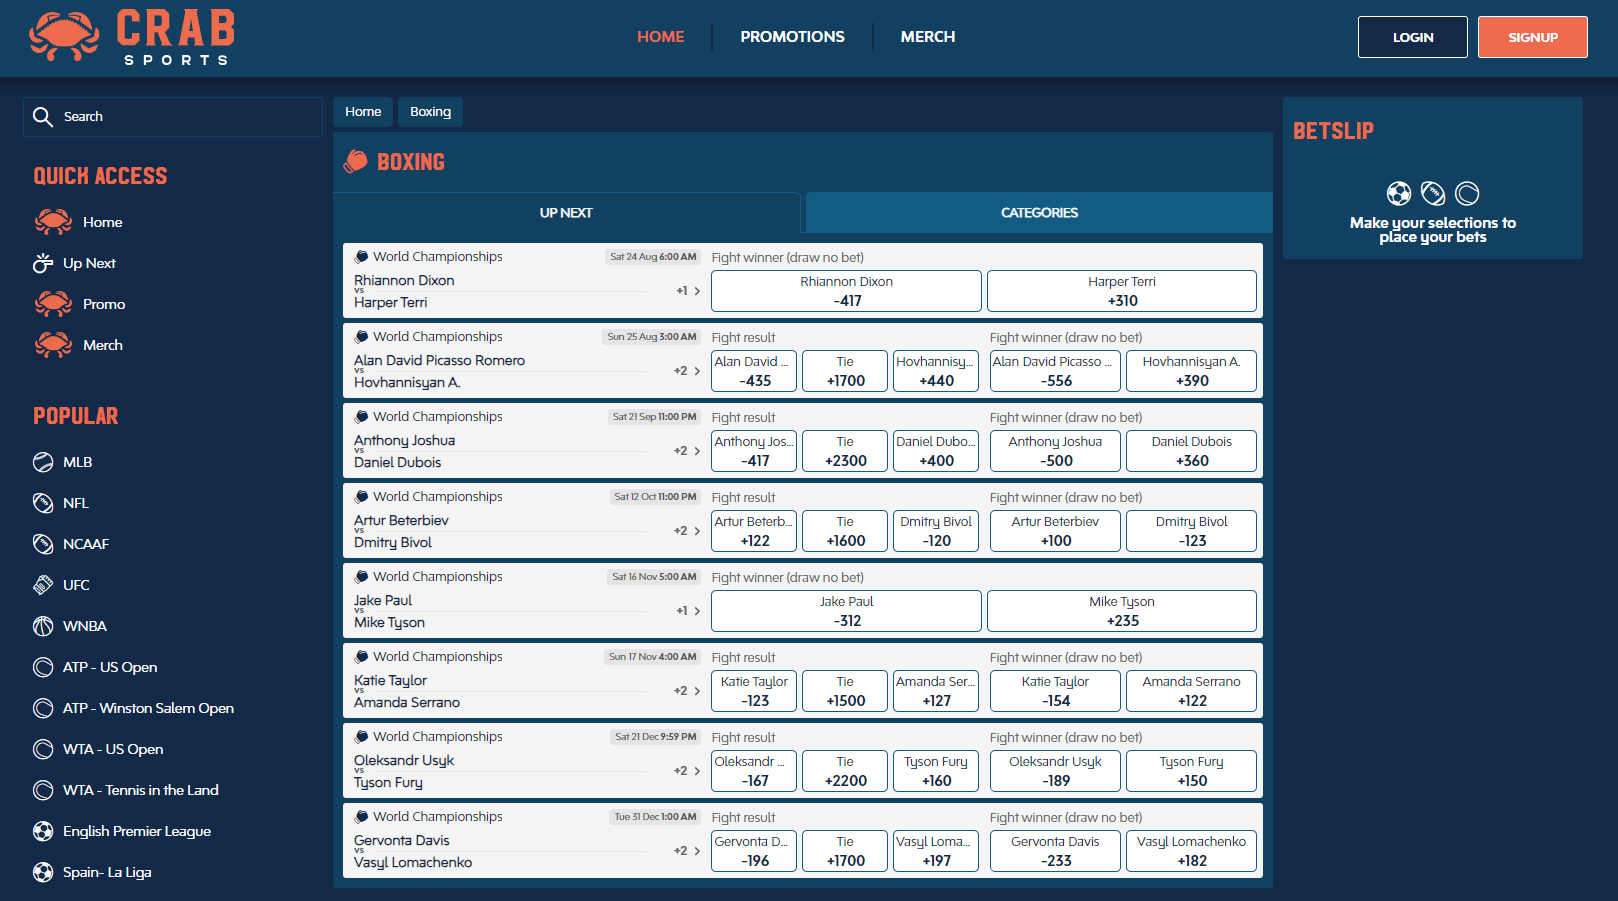Click the WTA - Tennis in the Land icon
Screen dimensions: 1618x901
click(43, 790)
